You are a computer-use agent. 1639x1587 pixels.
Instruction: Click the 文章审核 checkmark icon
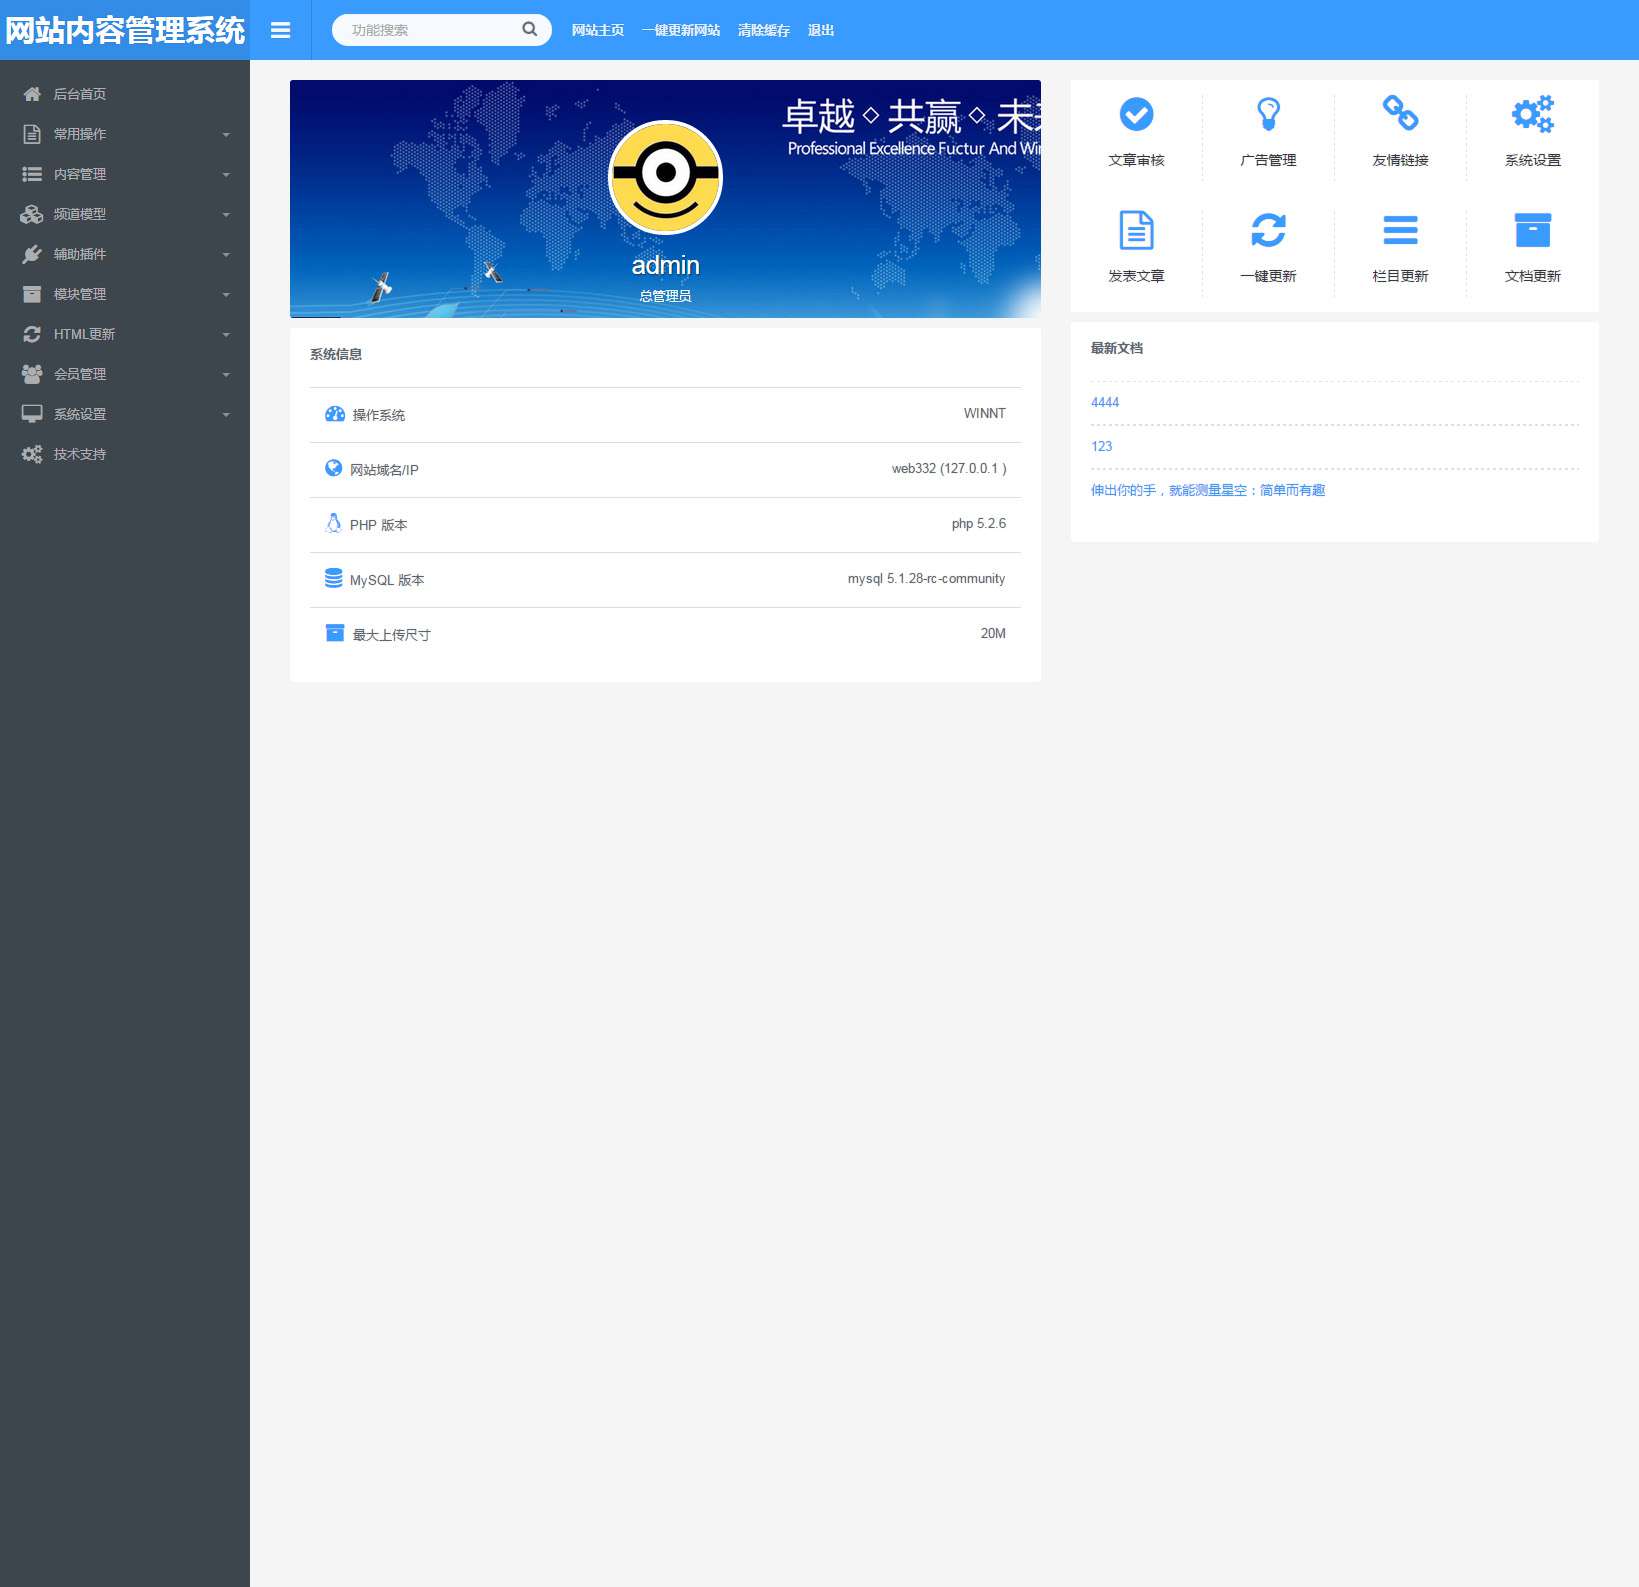click(1136, 115)
